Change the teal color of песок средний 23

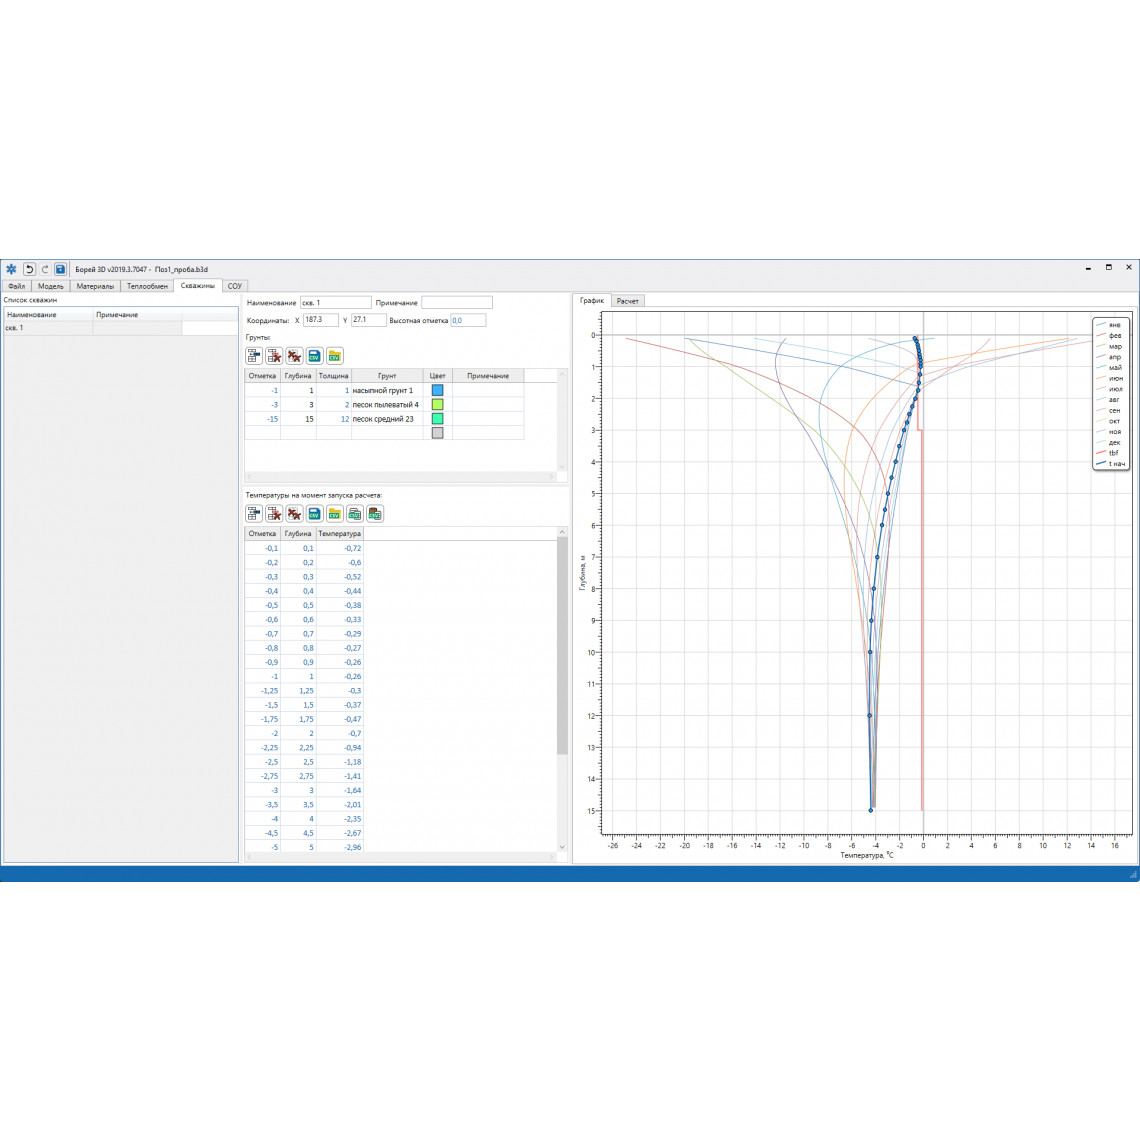pyautogui.click(x=438, y=419)
